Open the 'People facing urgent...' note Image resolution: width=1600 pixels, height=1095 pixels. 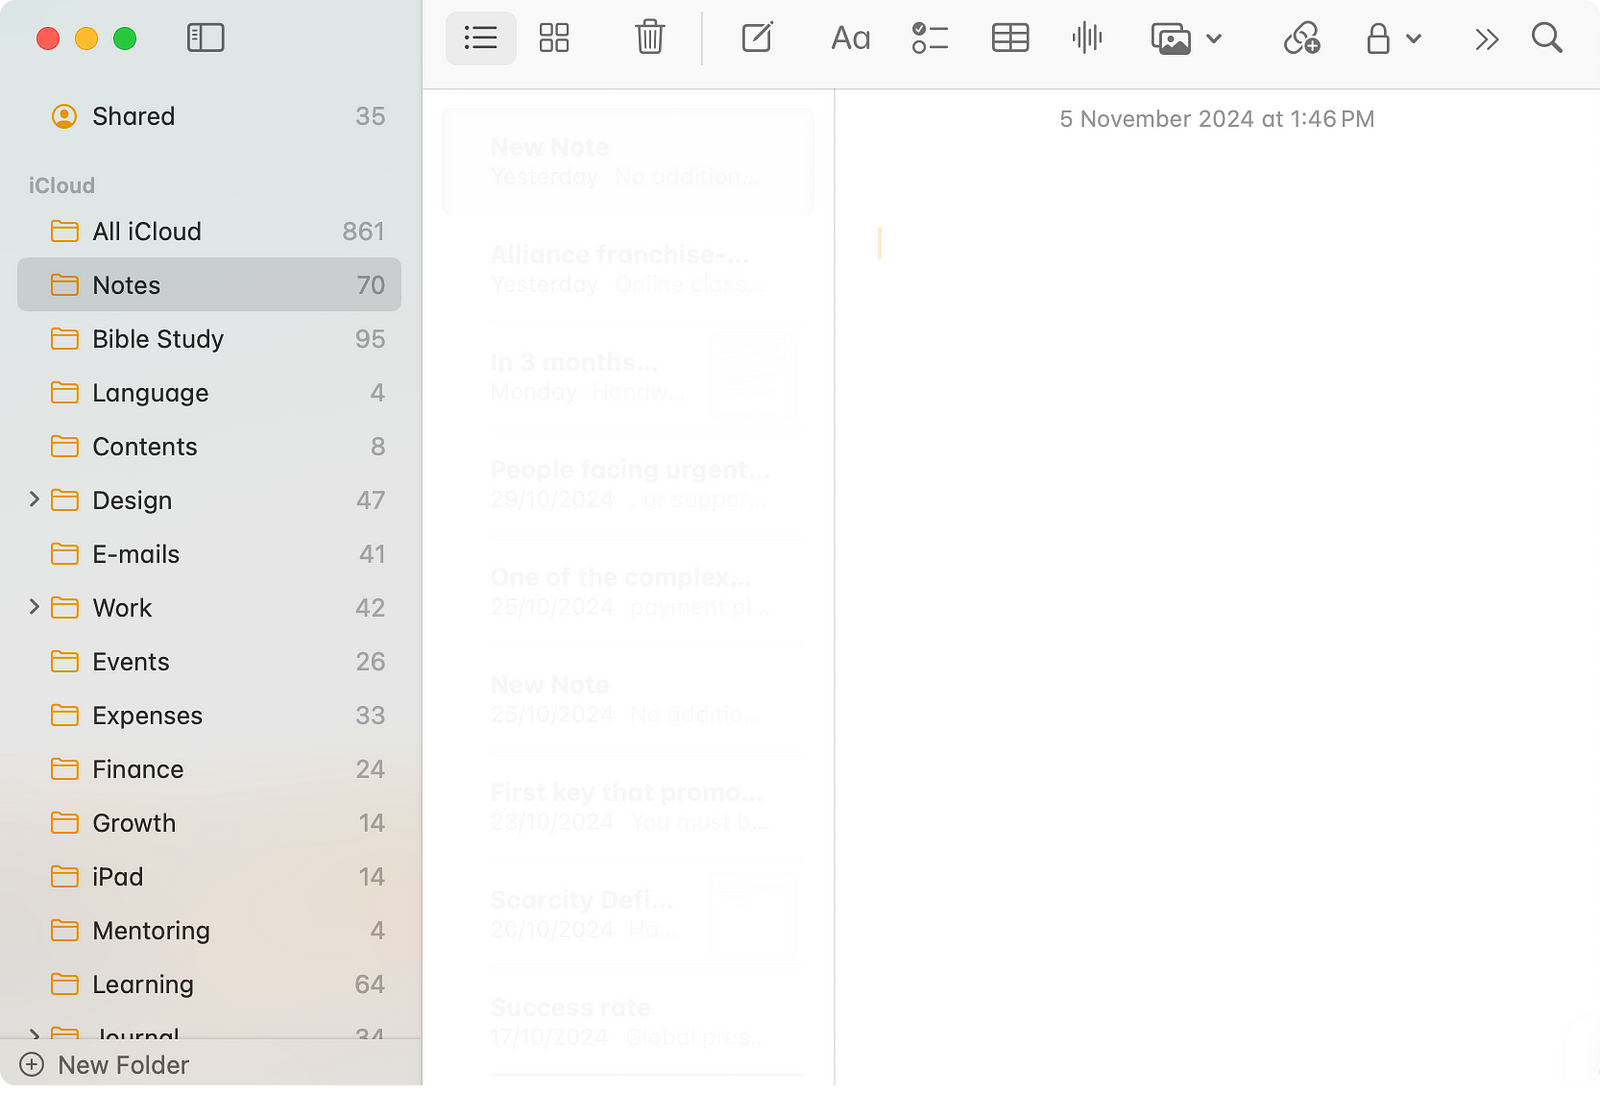point(628,484)
